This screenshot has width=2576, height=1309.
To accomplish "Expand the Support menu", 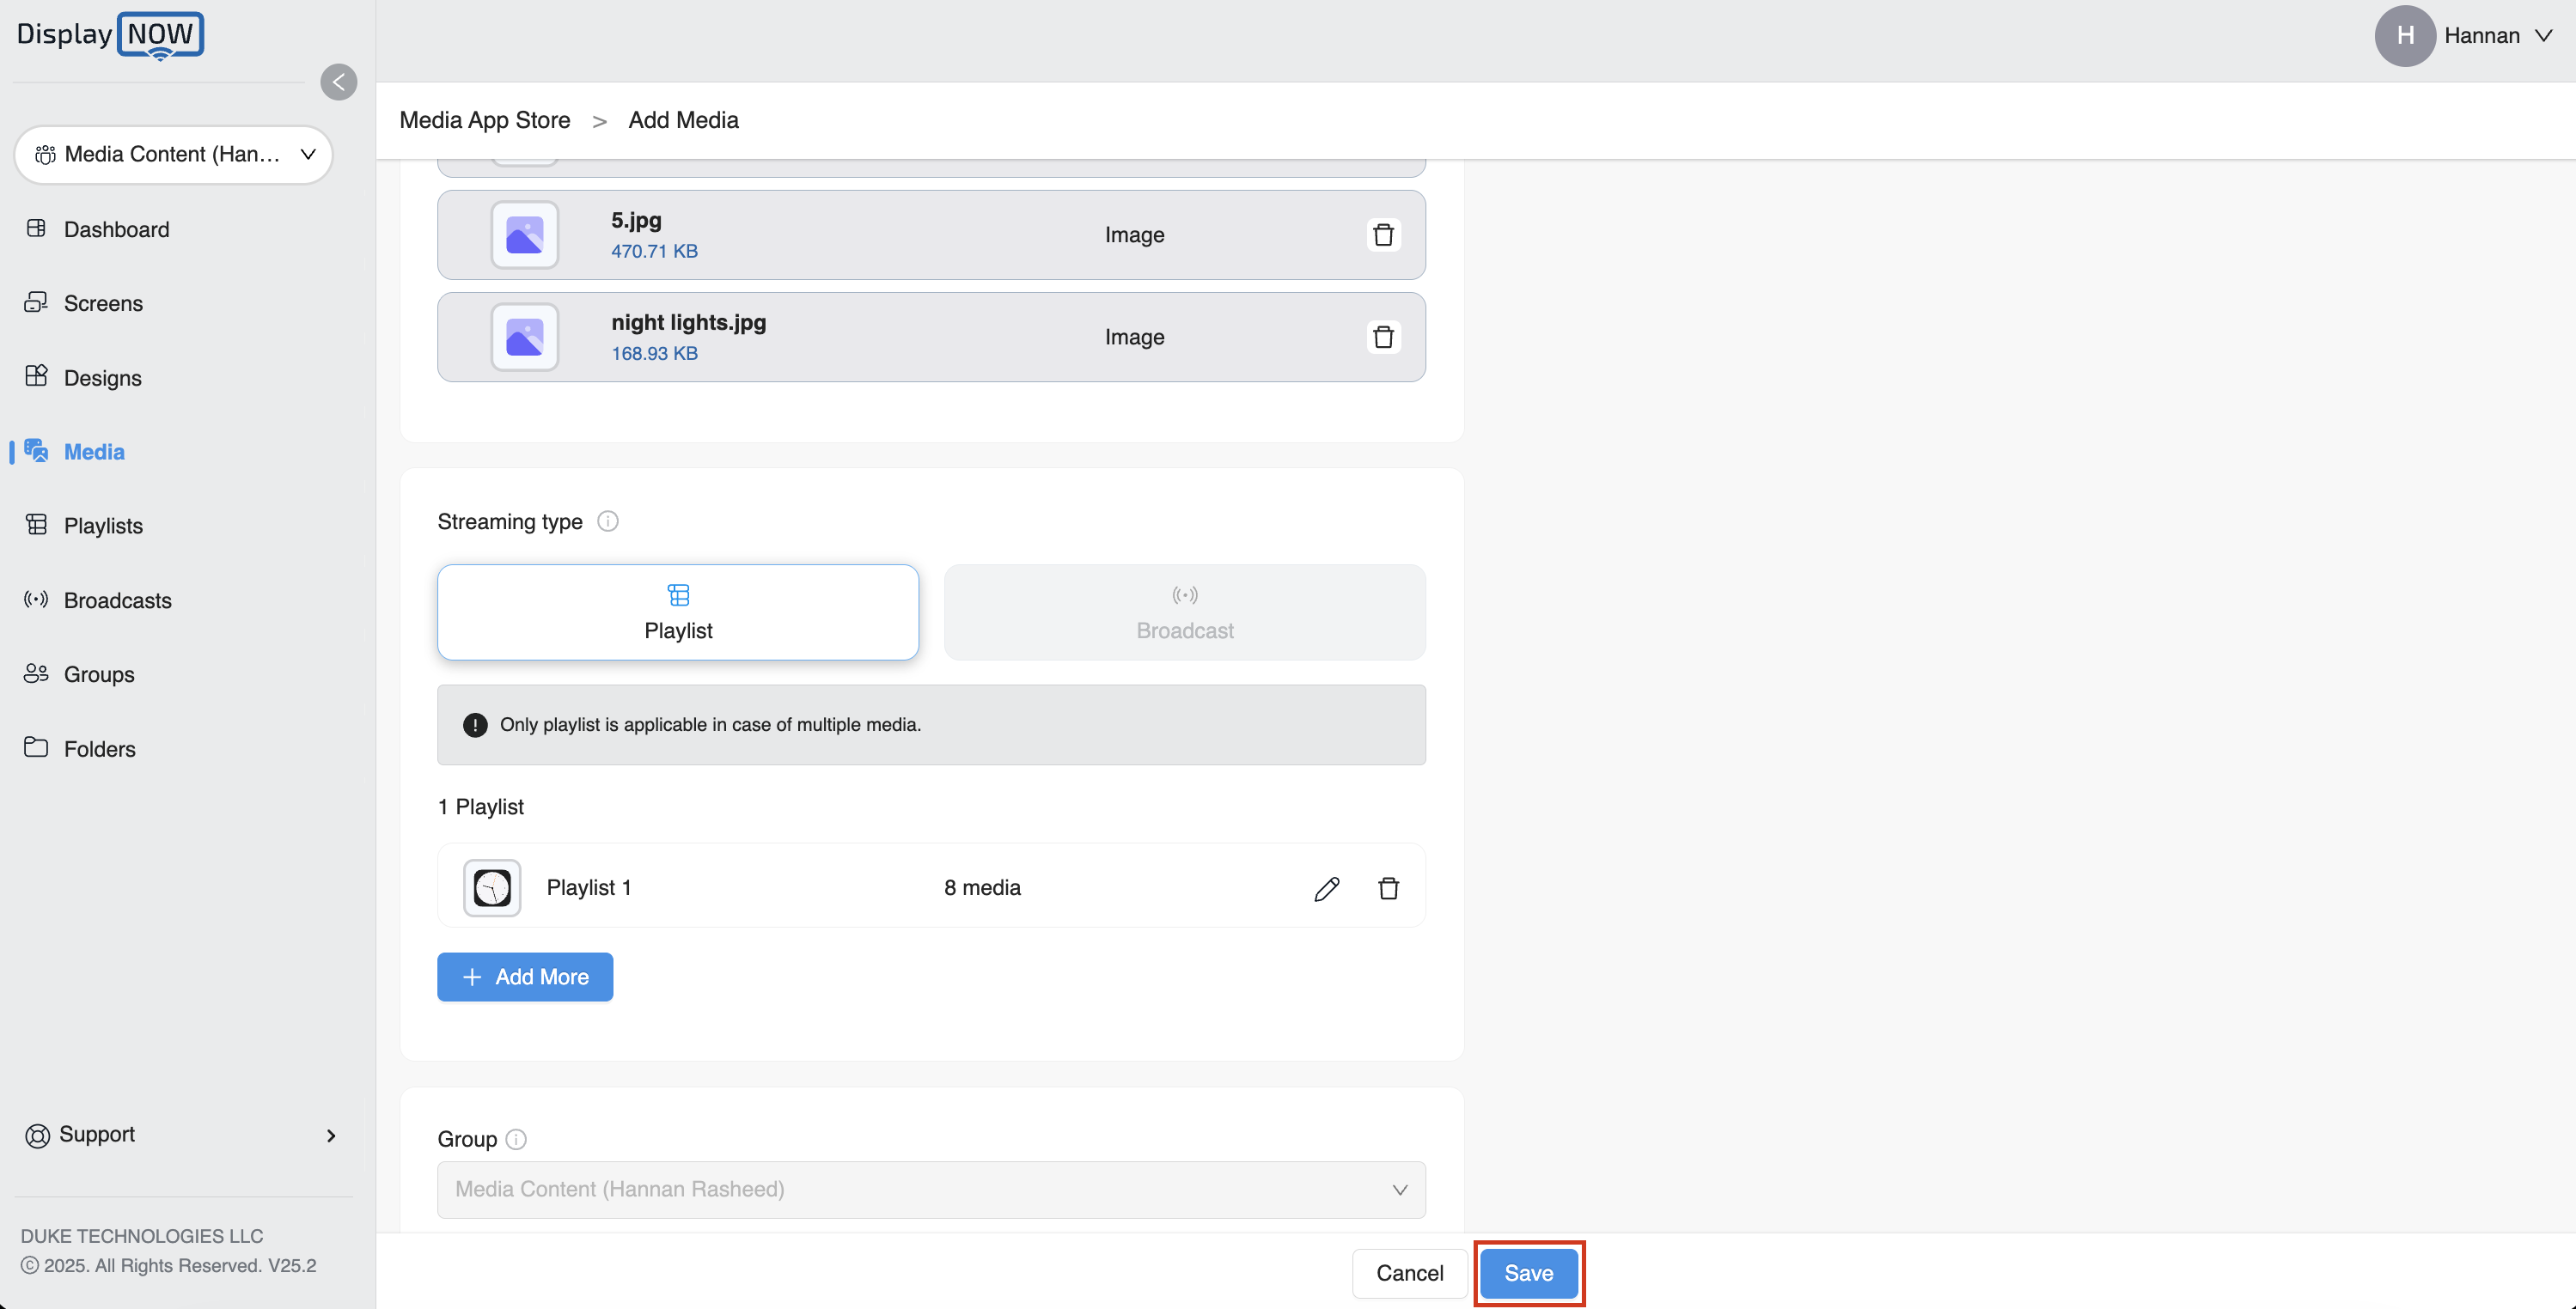I will tap(180, 1134).
